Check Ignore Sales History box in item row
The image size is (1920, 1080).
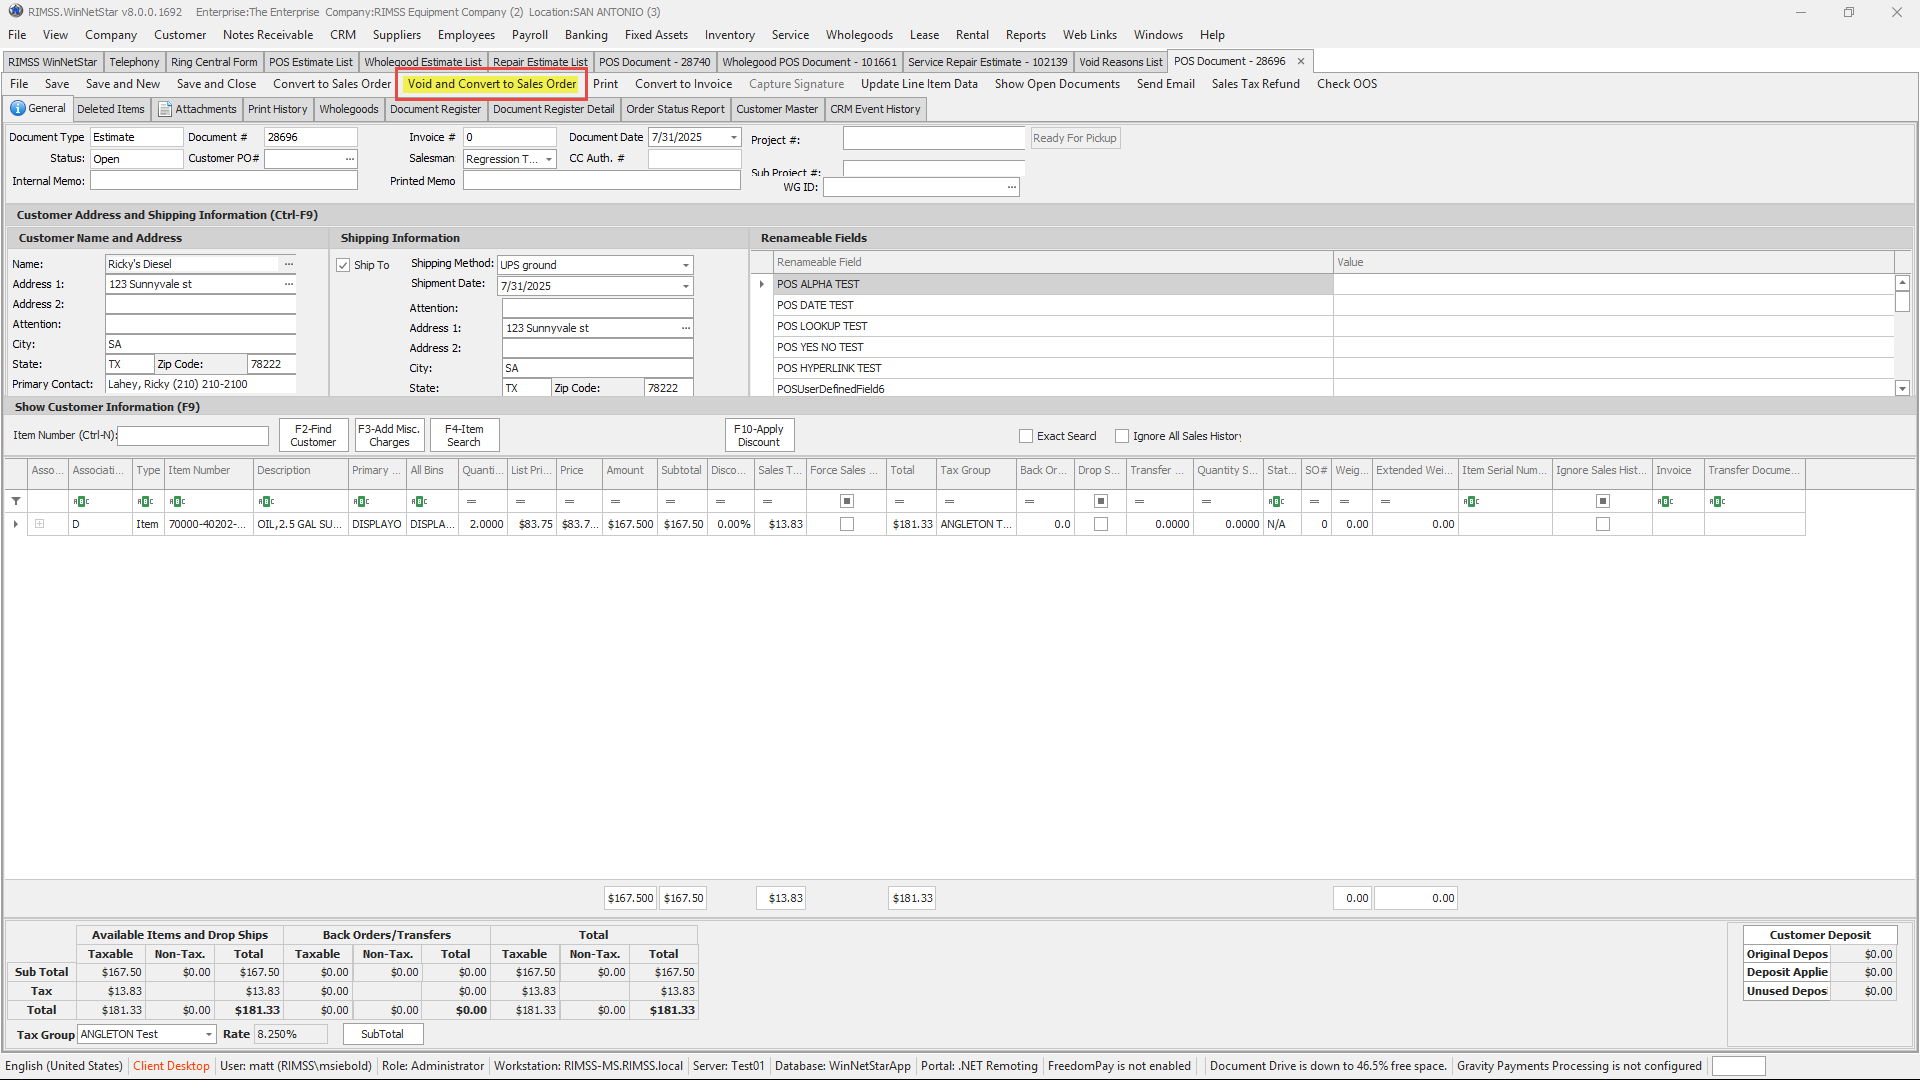pyautogui.click(x=1603, y=524)
